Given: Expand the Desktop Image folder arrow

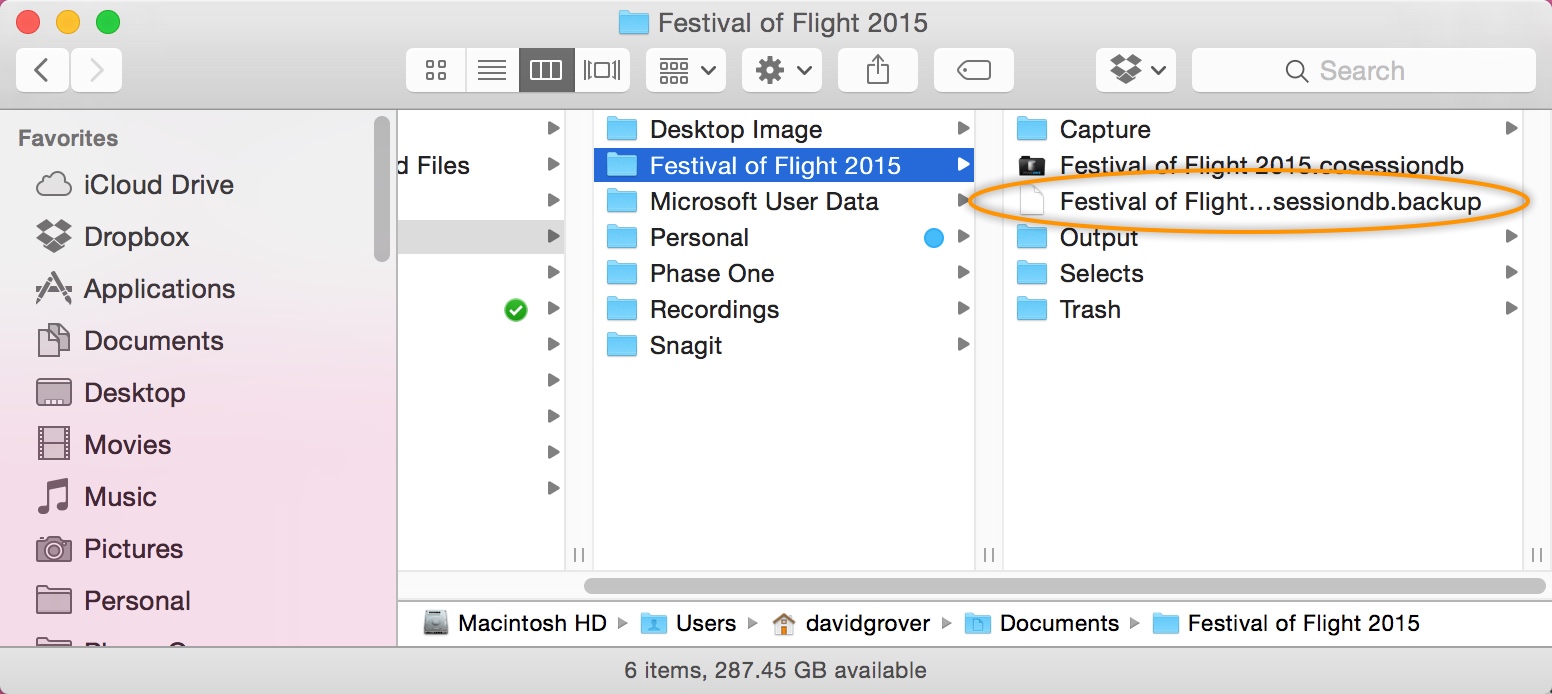Looking at the screenshot, I should click(963, 128).
